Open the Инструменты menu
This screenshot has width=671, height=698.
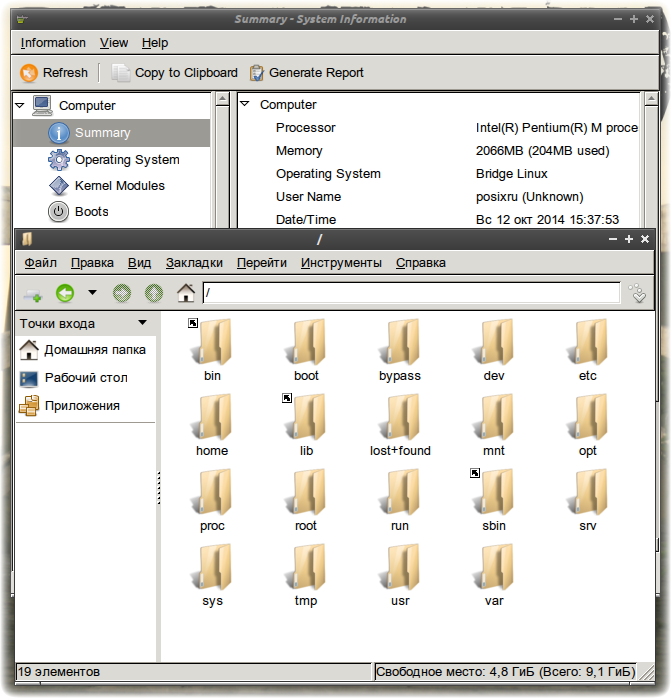[x=341, y=263]
